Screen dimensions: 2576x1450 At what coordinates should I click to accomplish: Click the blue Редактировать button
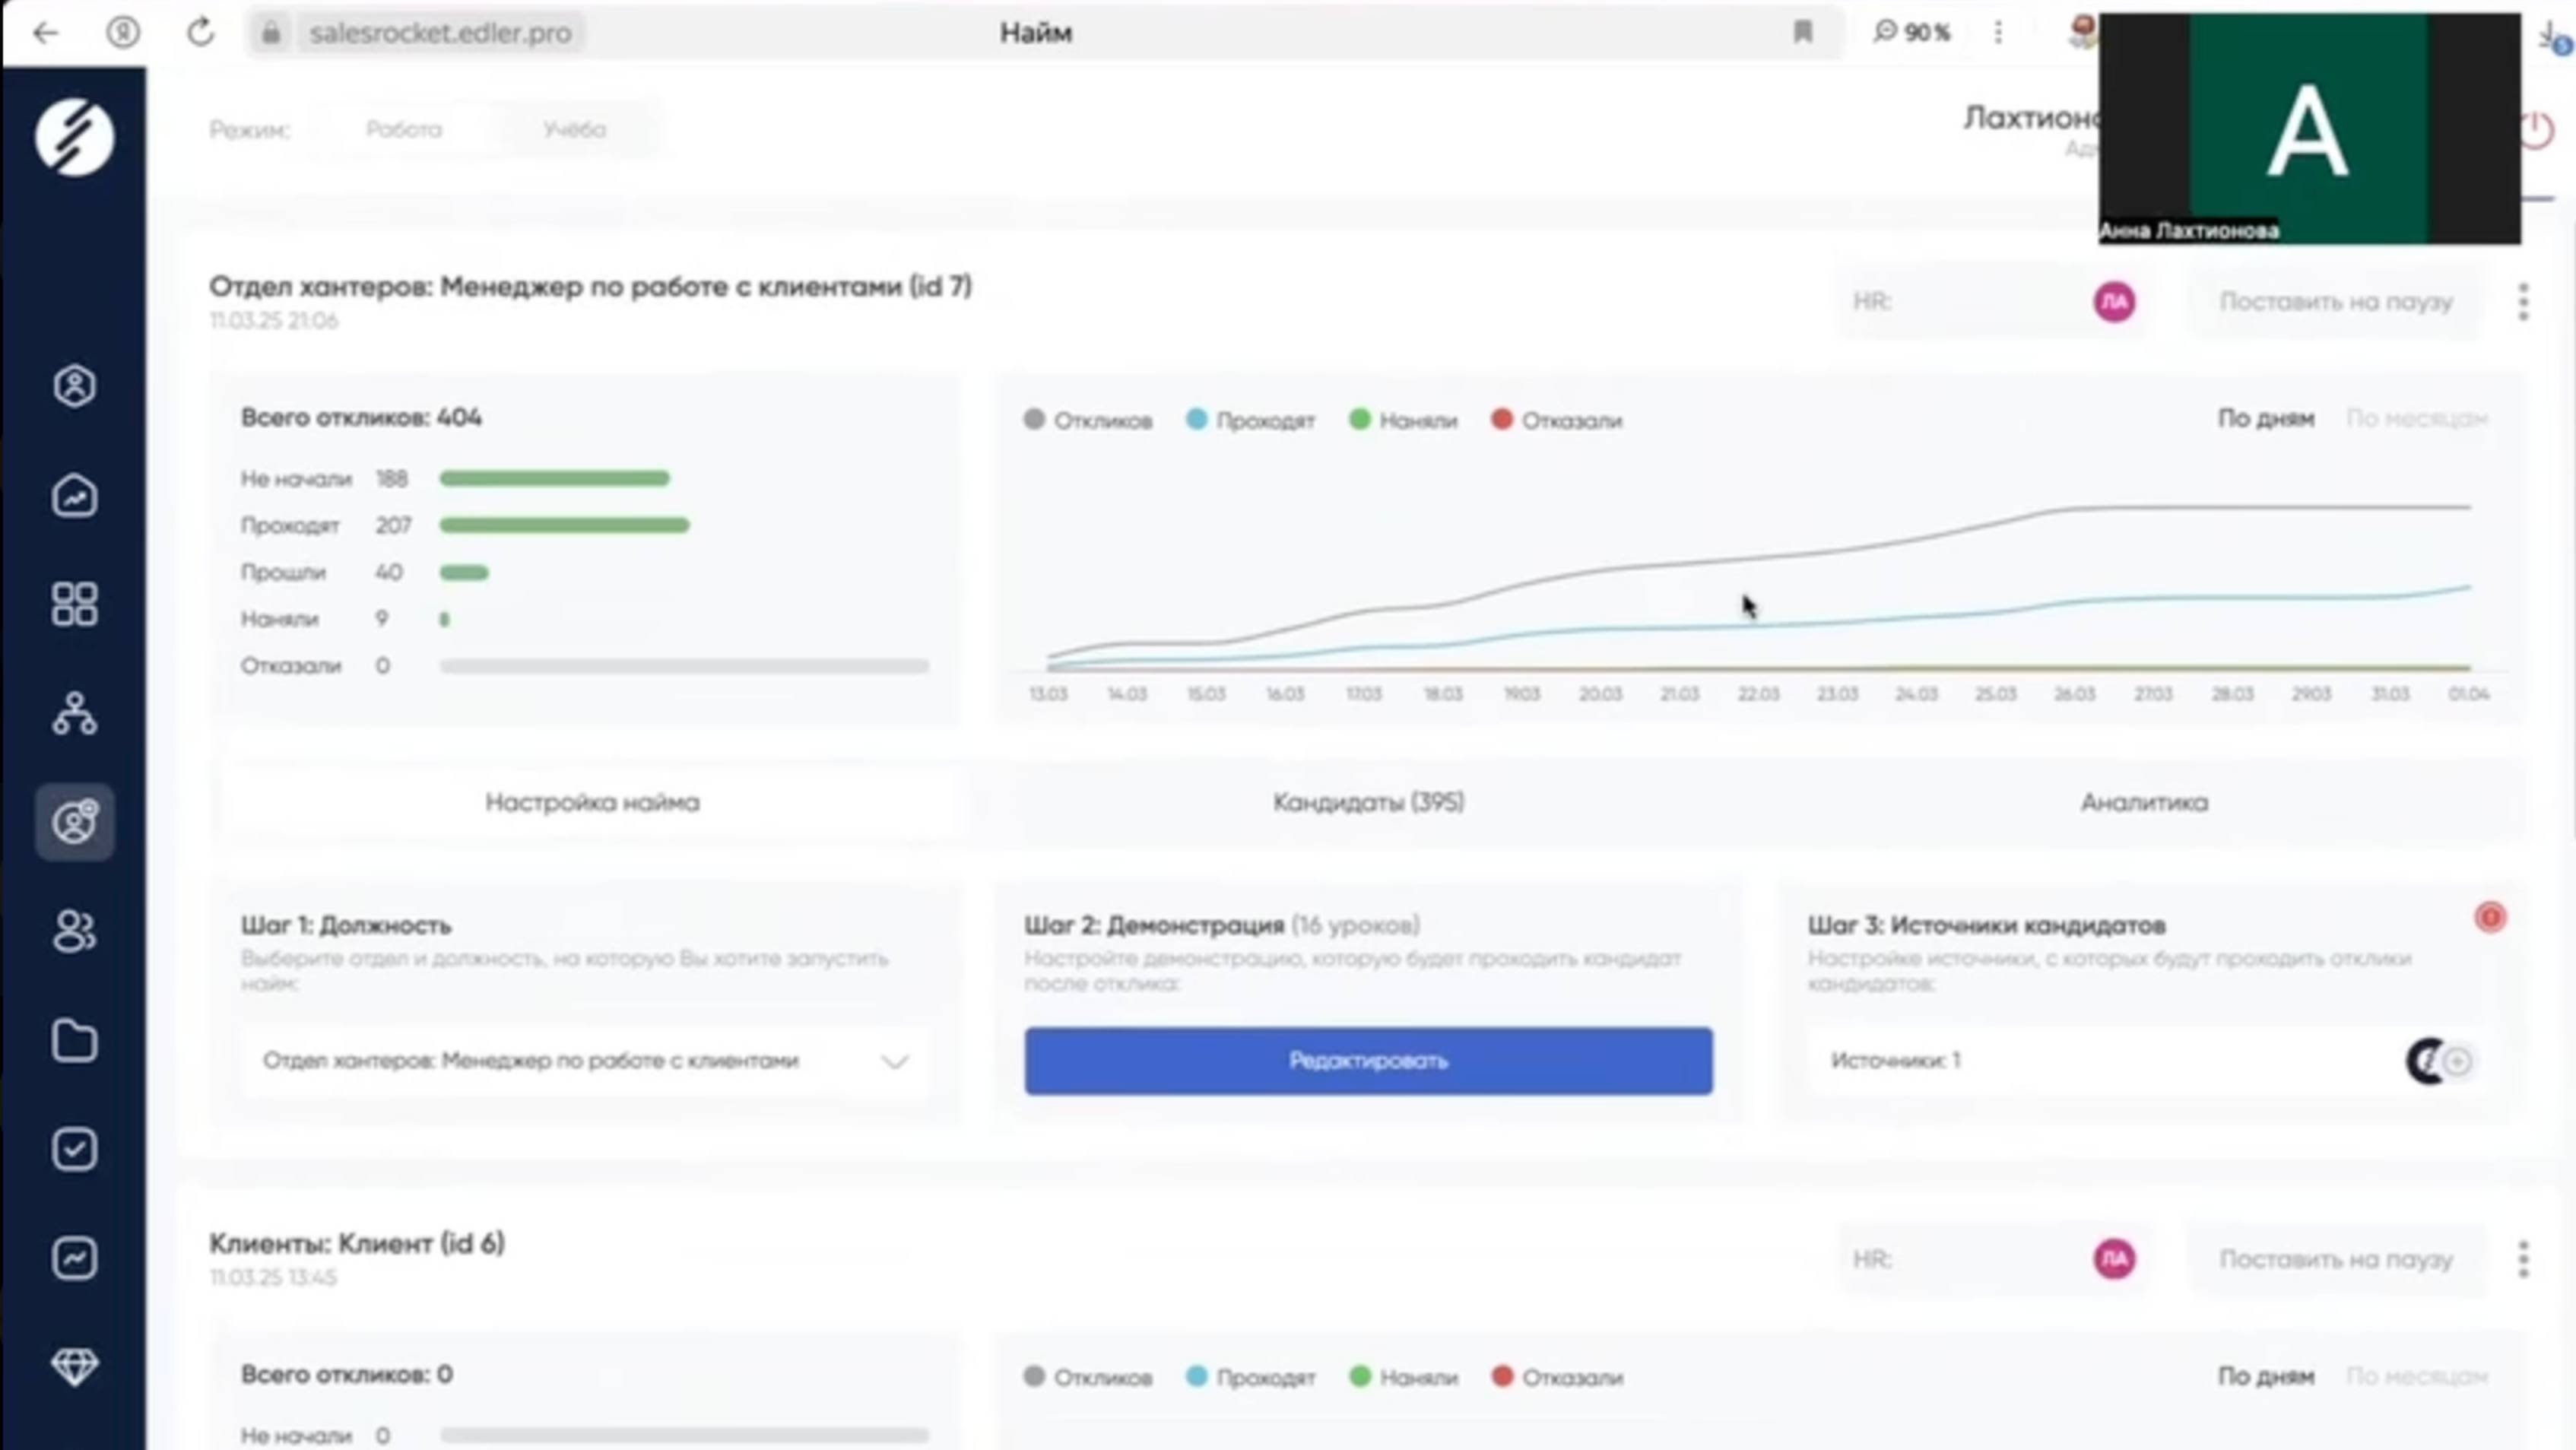pyautogui.click(x=1367, y=1061)
